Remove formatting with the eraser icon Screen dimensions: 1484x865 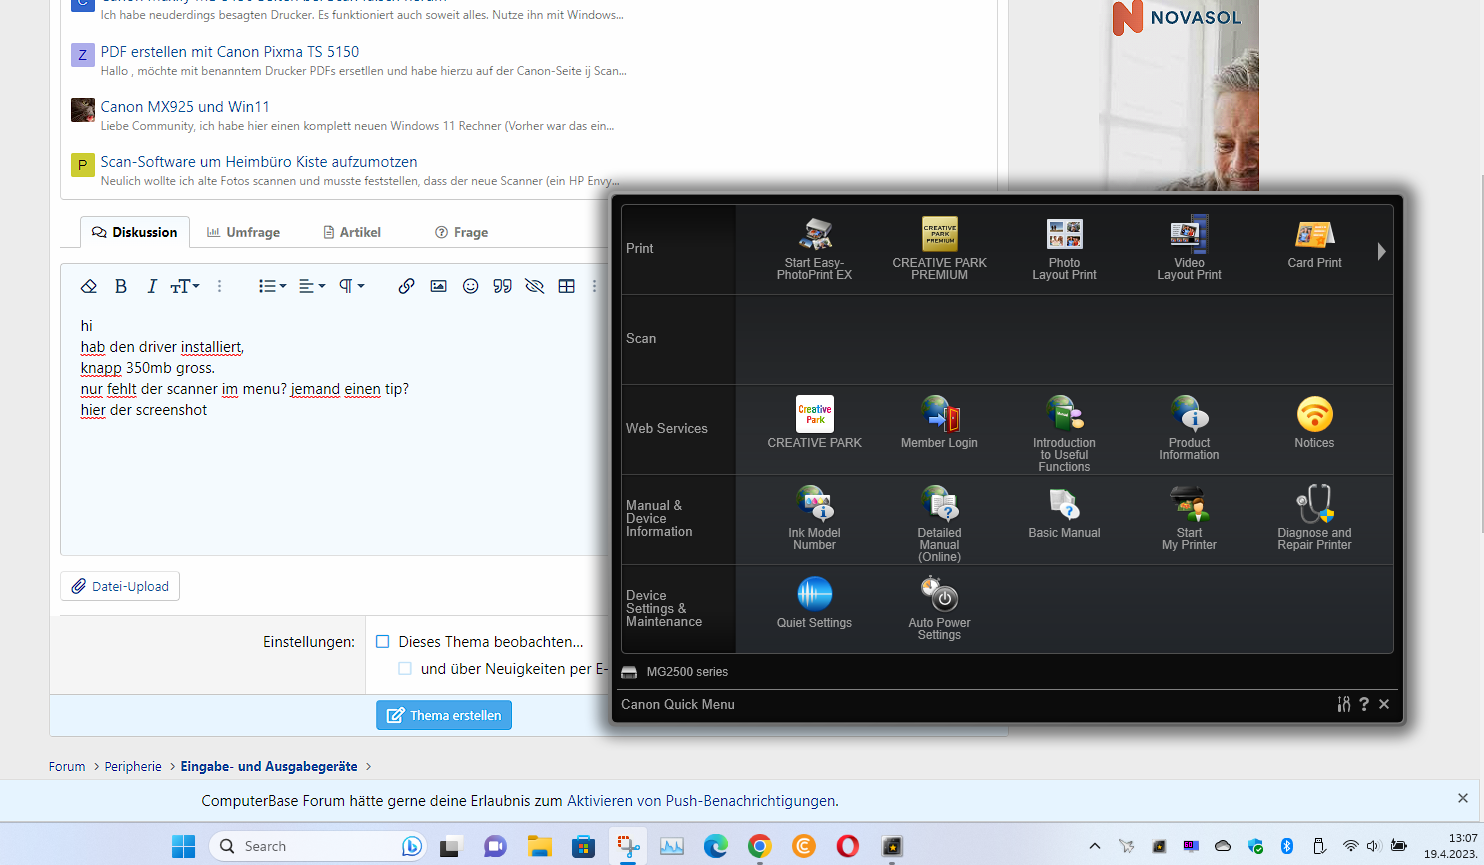pyautogui.click(x=89, y=286)
